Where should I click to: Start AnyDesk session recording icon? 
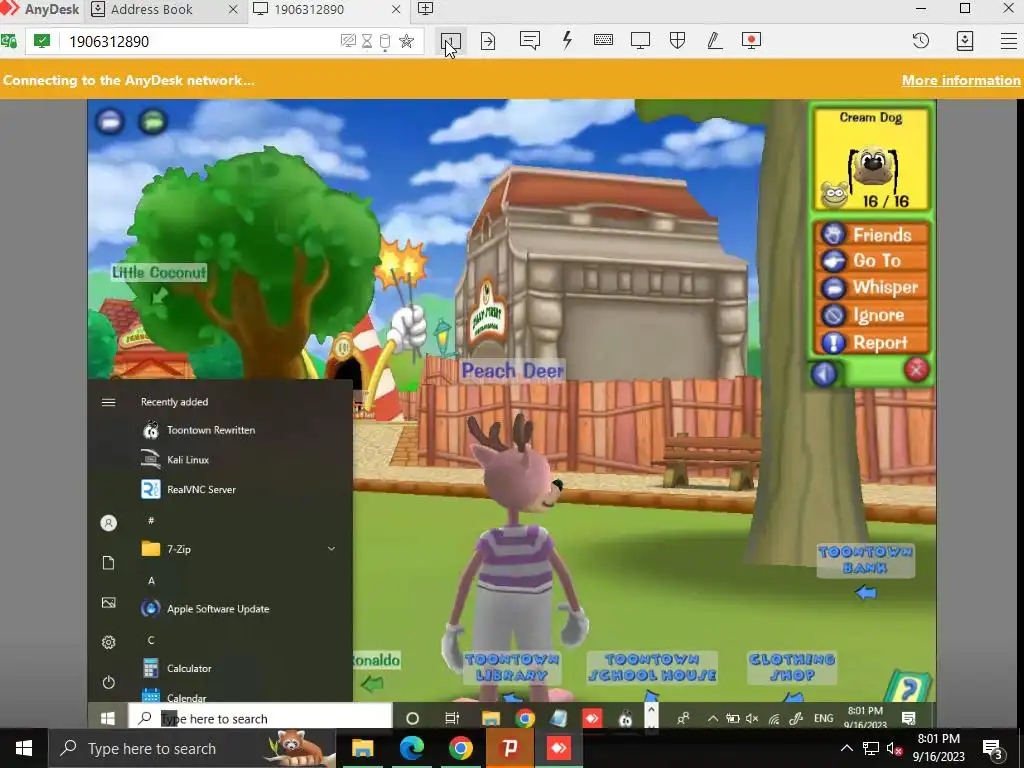pos(752,41)
